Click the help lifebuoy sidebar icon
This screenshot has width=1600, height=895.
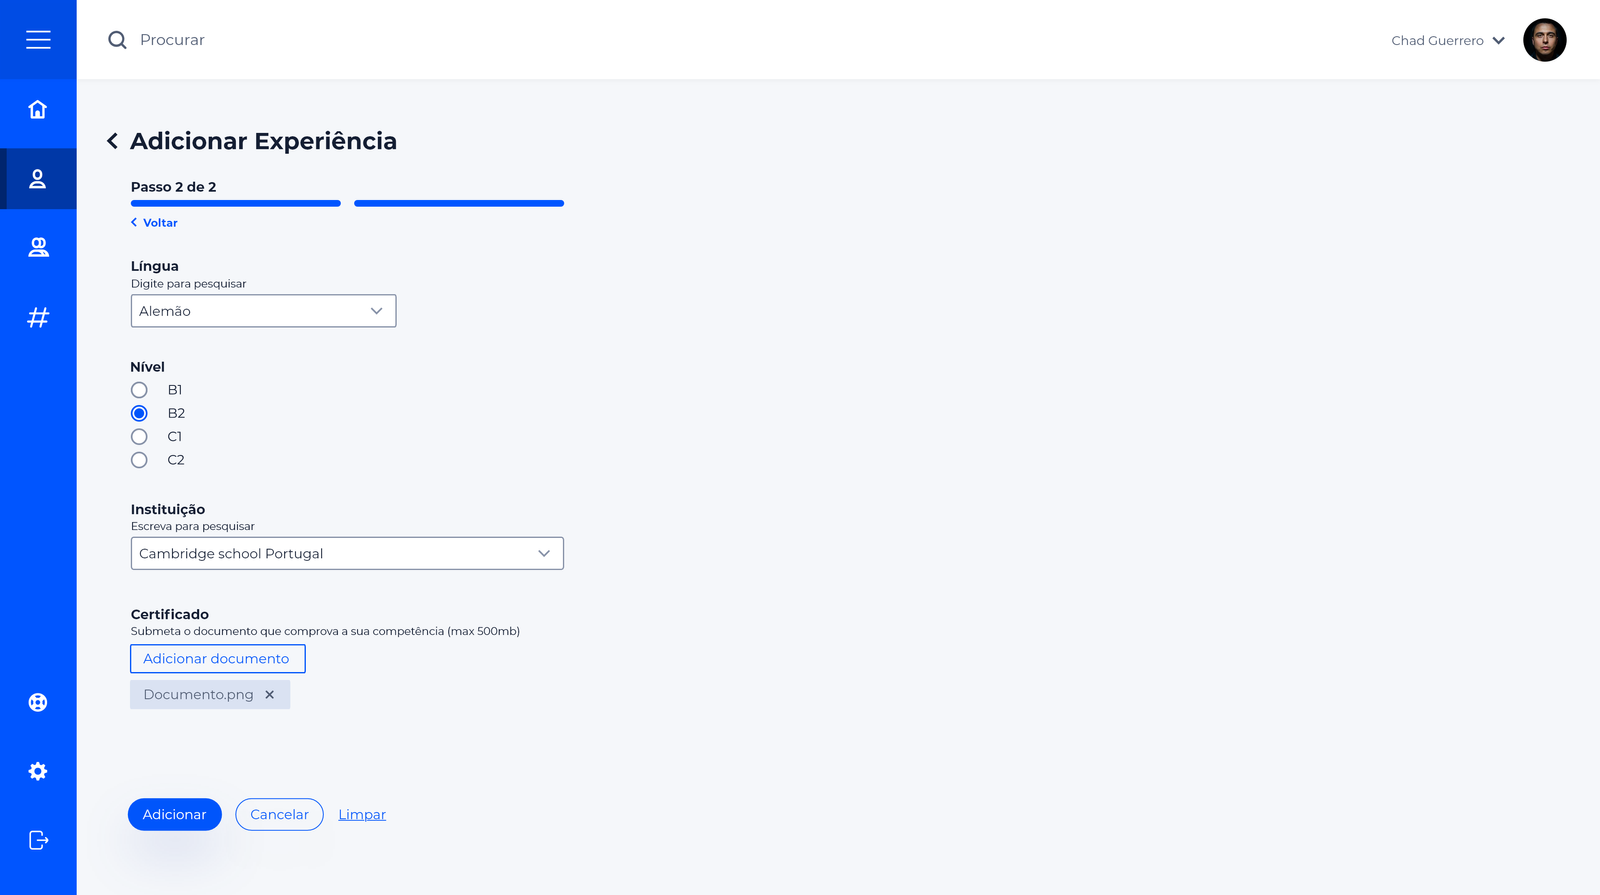tap(38, 702)
